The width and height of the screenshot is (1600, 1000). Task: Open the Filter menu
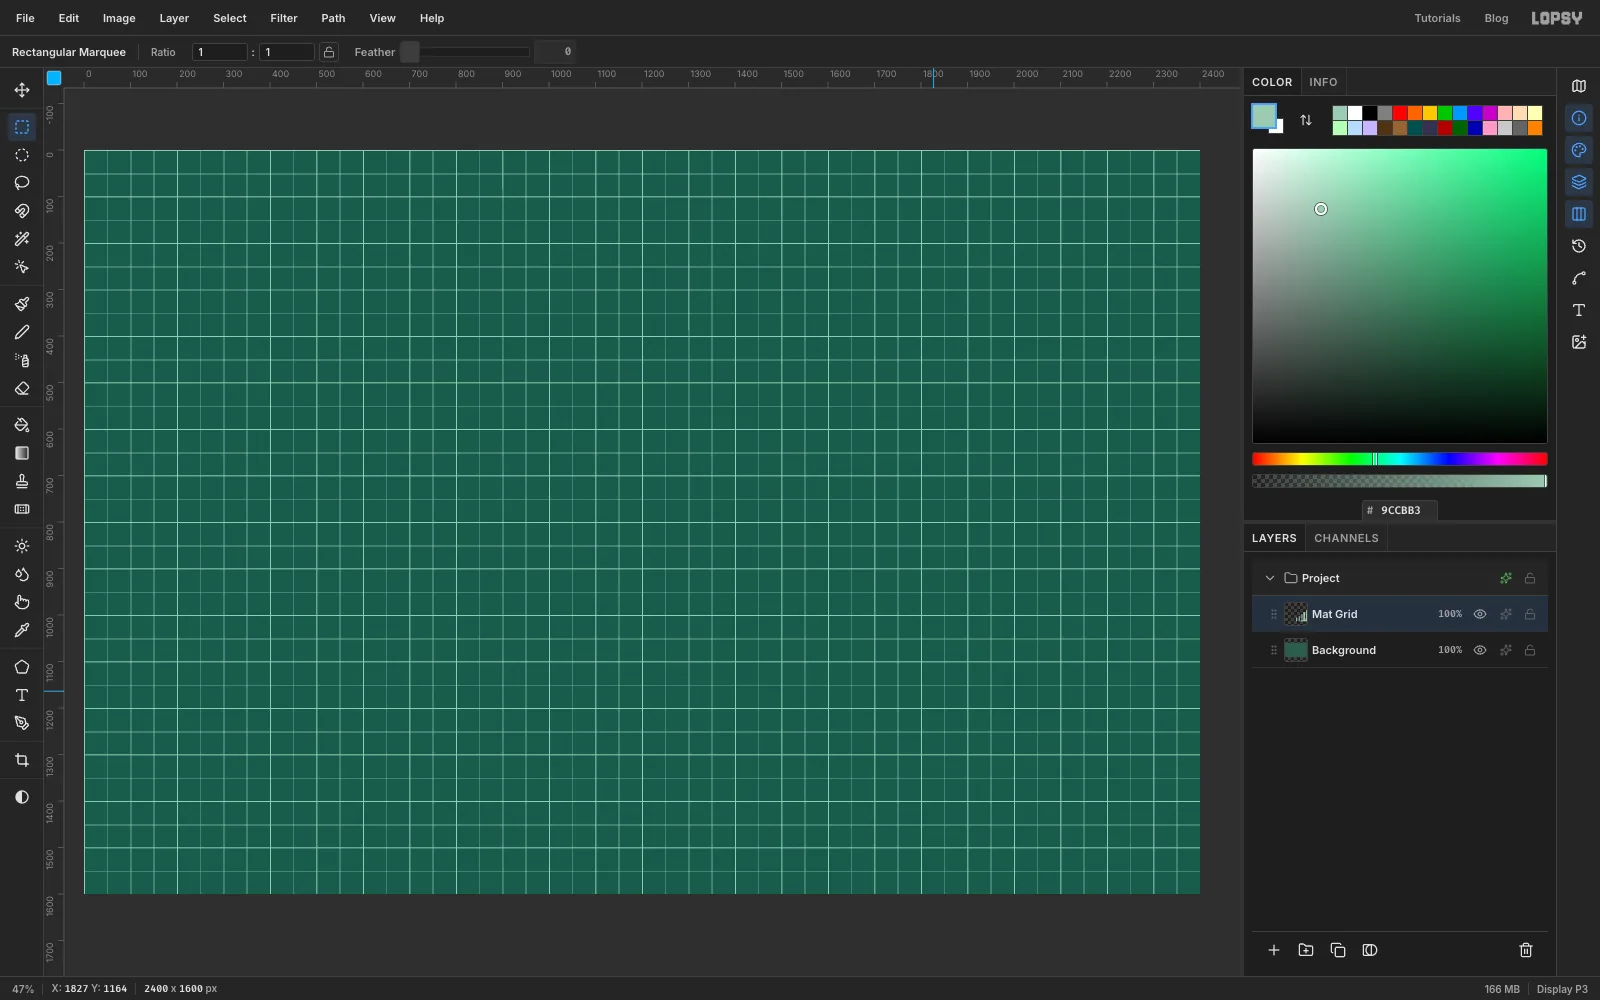284,18
